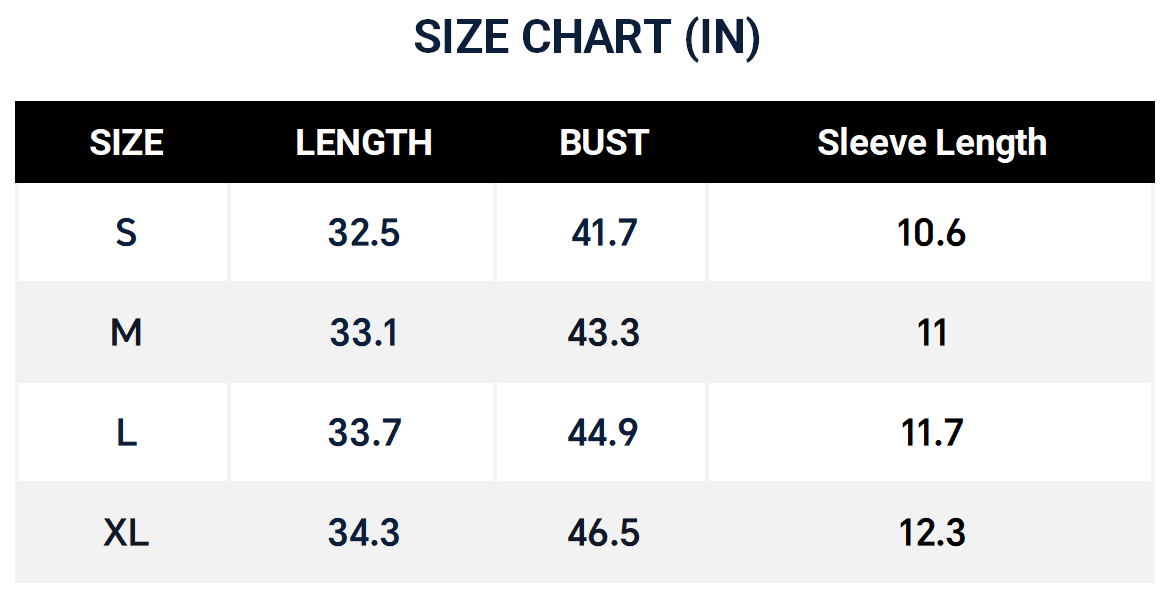Click the Sleeve Length column header
Viewport: 1170px width, 598px height.
(932, 143)
